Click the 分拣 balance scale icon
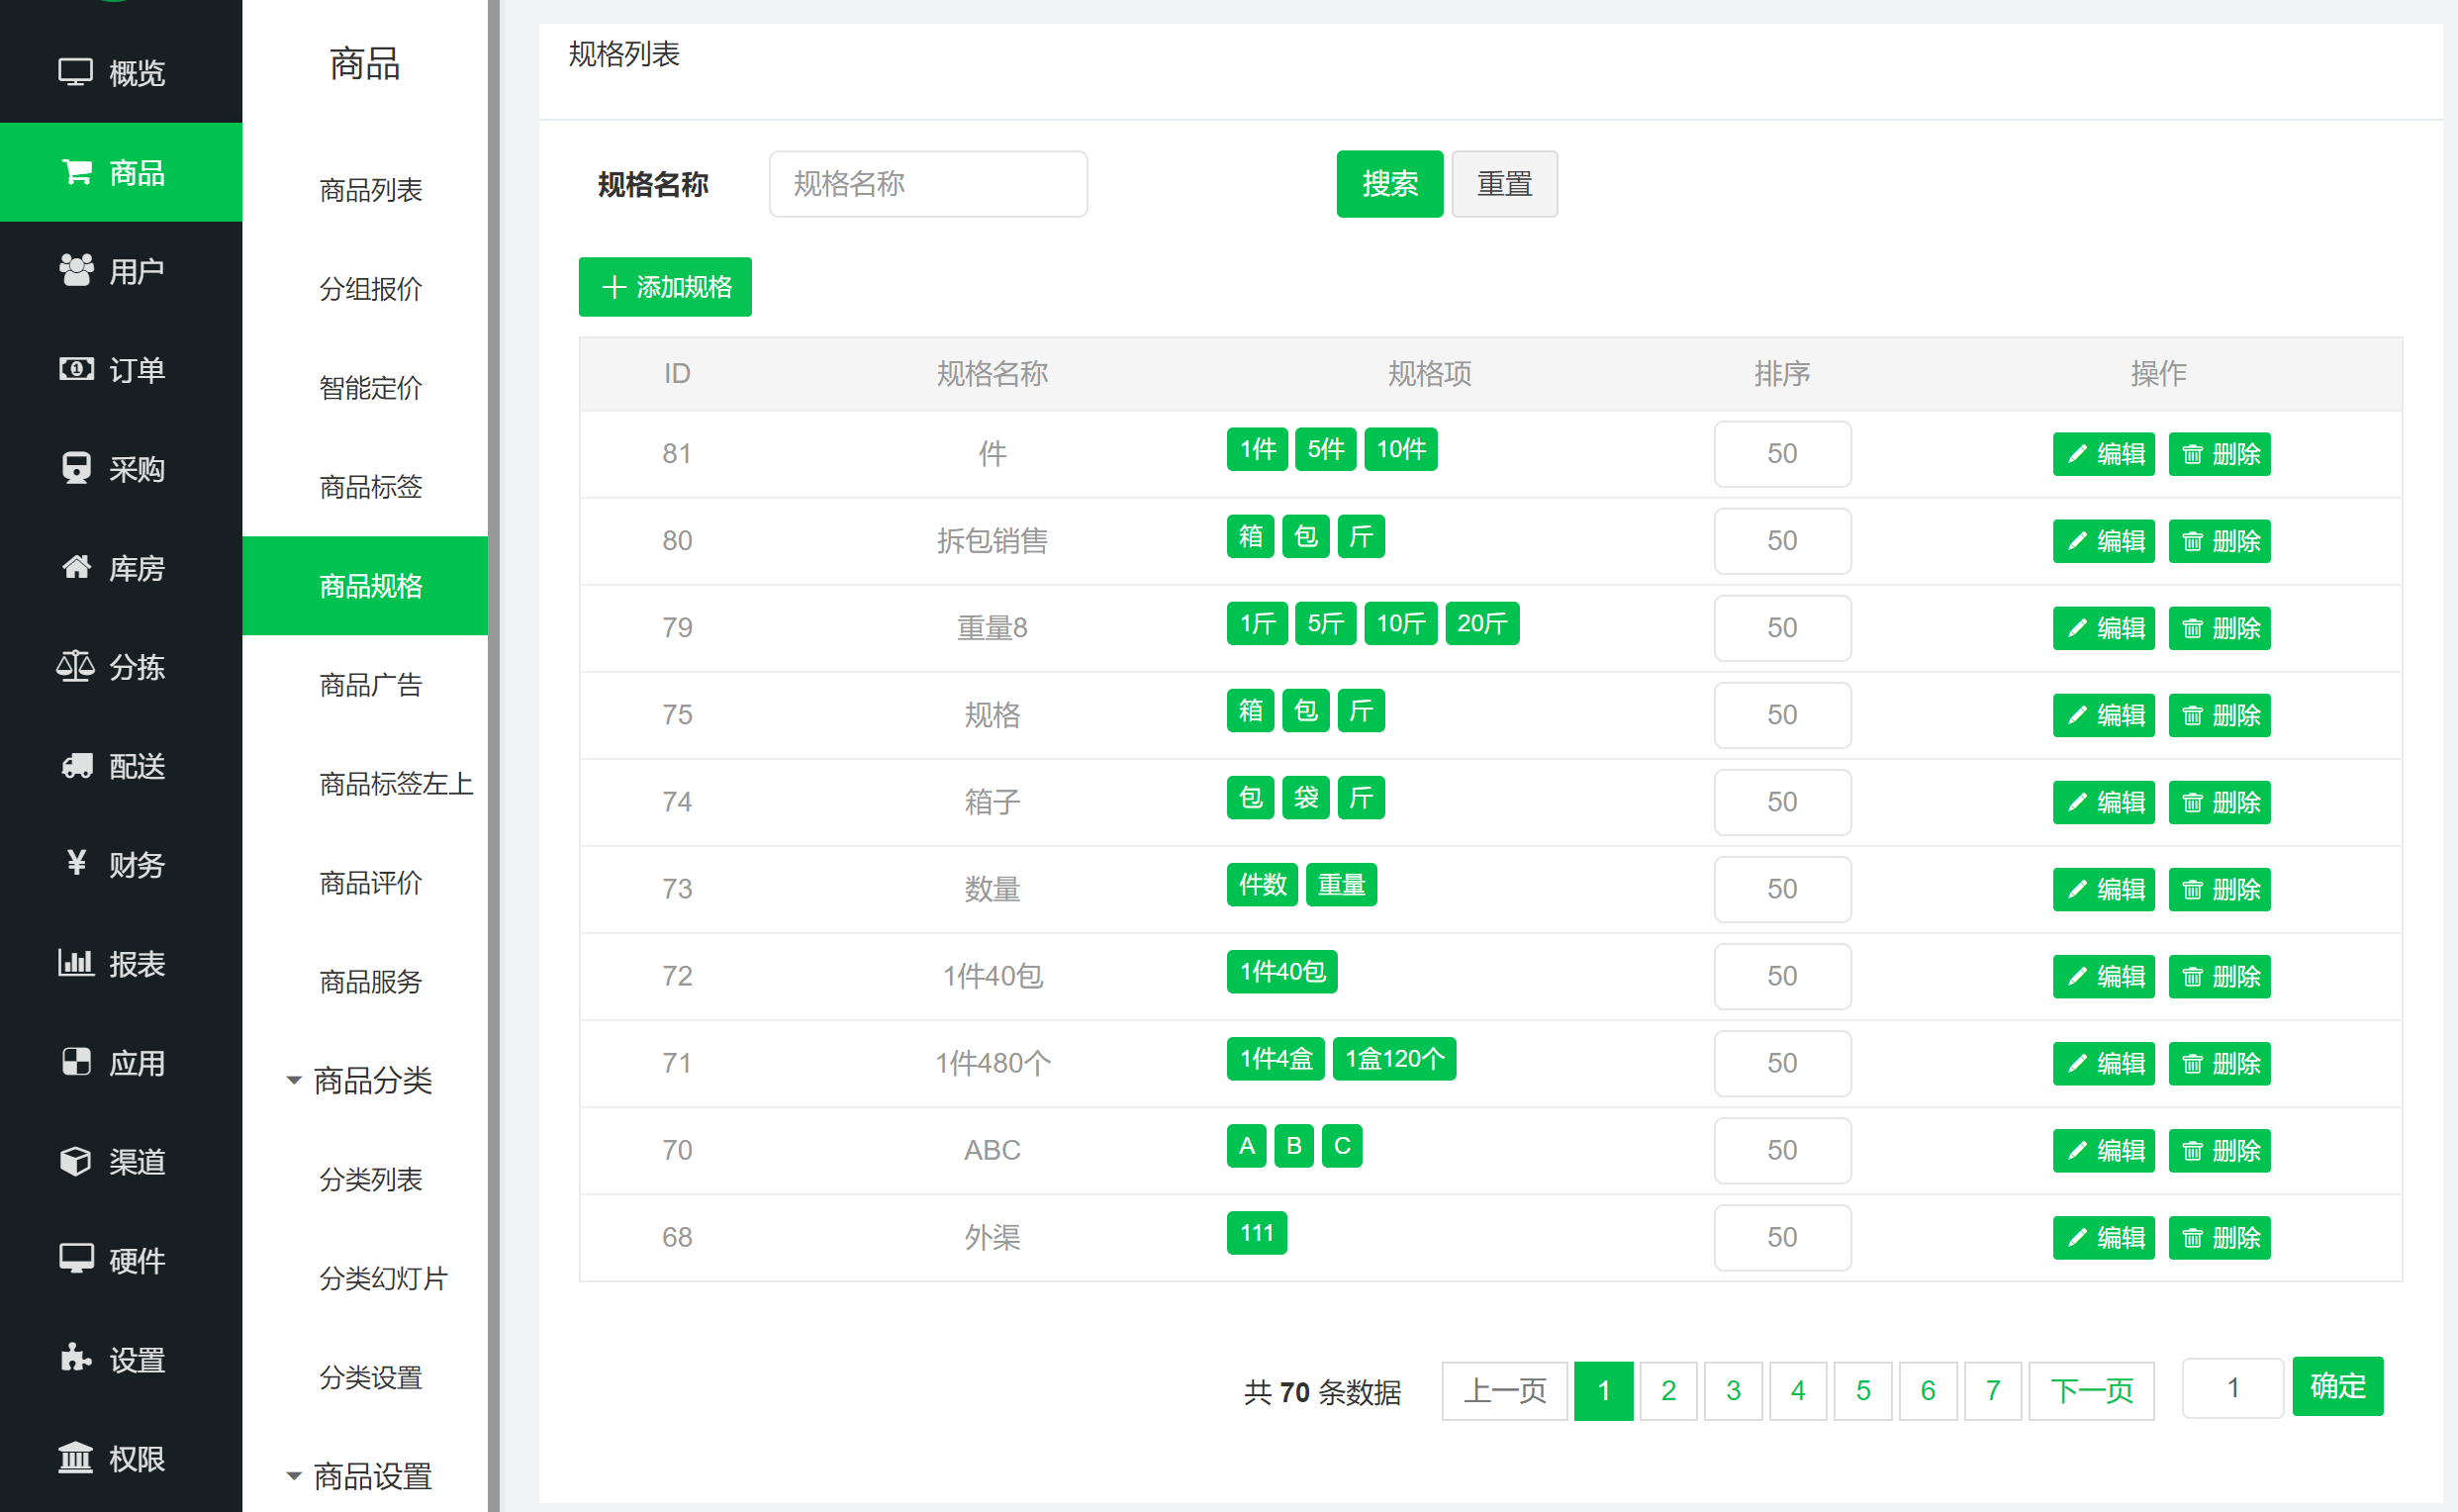The image size is (2458, 1512). 76,666
